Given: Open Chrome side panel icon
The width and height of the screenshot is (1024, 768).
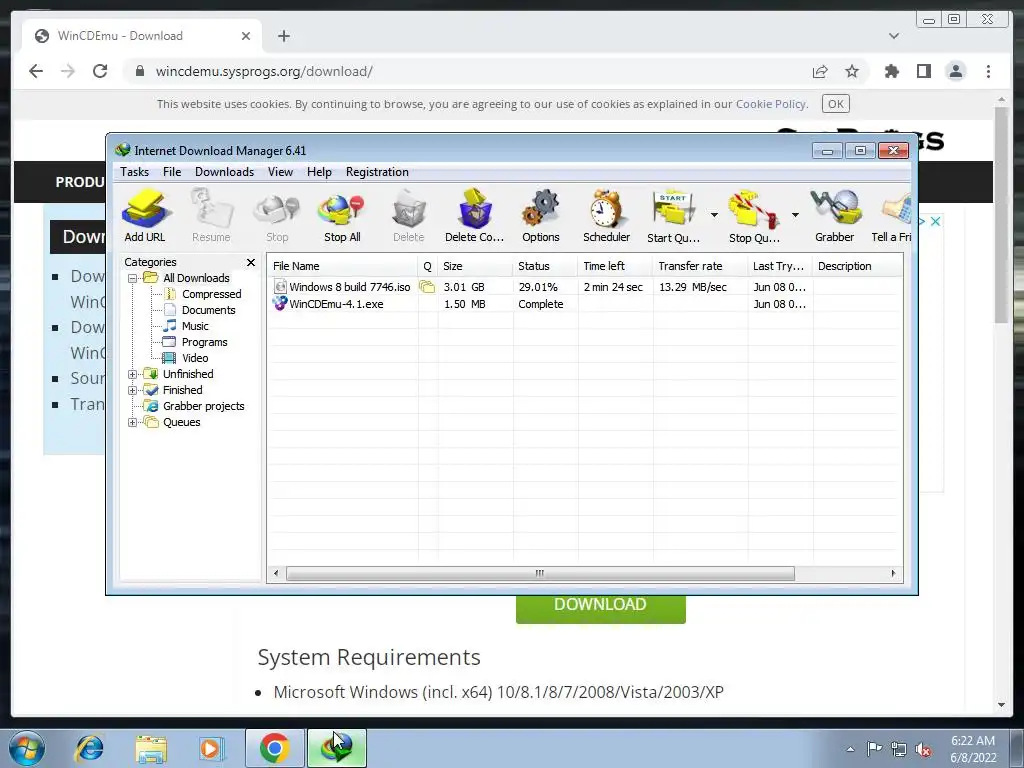Looking at the screenshot, I should tap(923, 71).
